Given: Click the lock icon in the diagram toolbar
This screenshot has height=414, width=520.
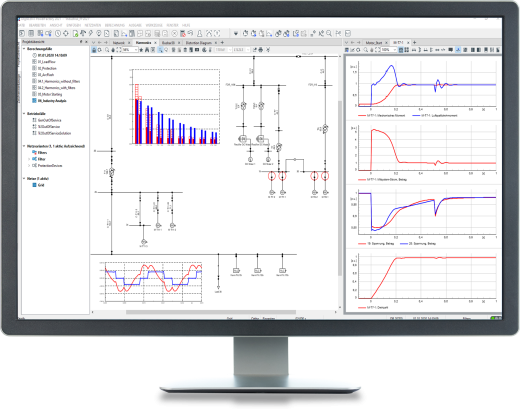Looking at the screenshot, I should pyautogui.click(x=94, y=50).
